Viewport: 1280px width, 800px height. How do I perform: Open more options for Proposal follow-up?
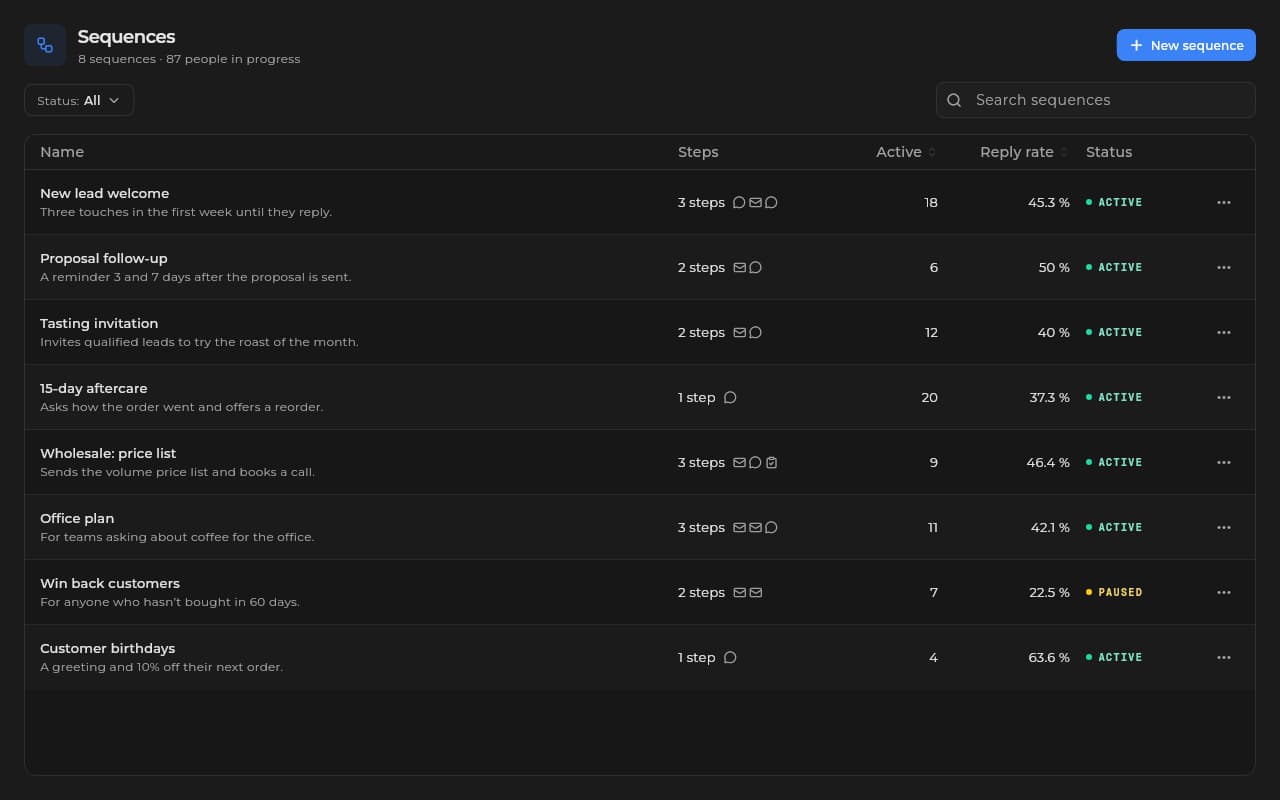tap(1223, 267)
